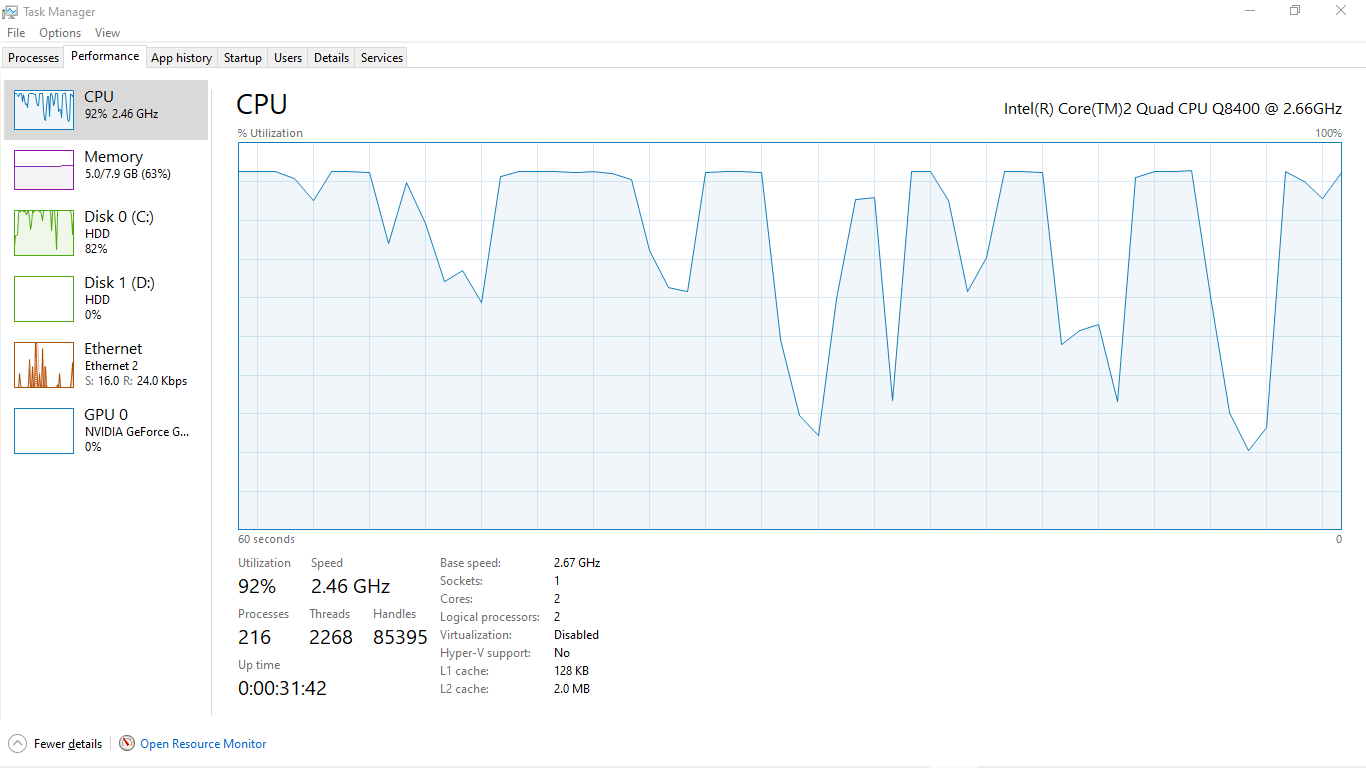This screenshot has height=768, width=1366.
Task: Click the 2.46 GHz speed value
Action: point(350,586)
